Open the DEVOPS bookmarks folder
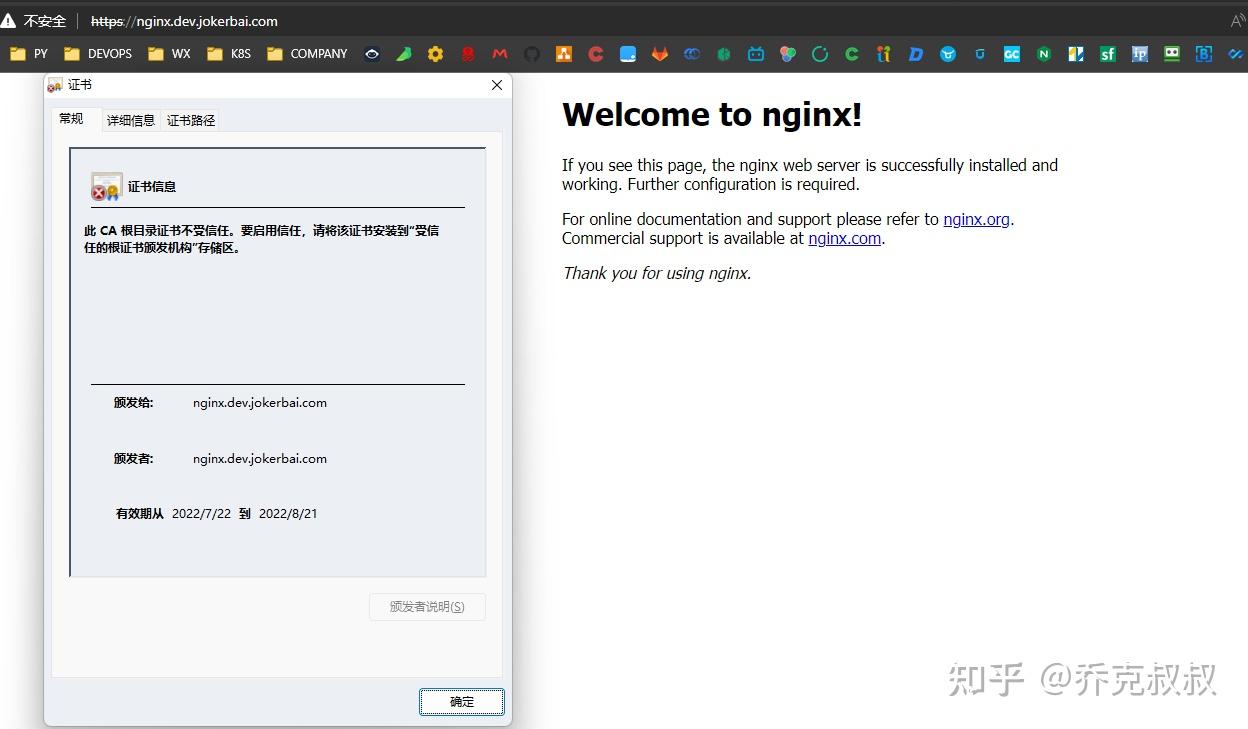 tap(98, 54)
